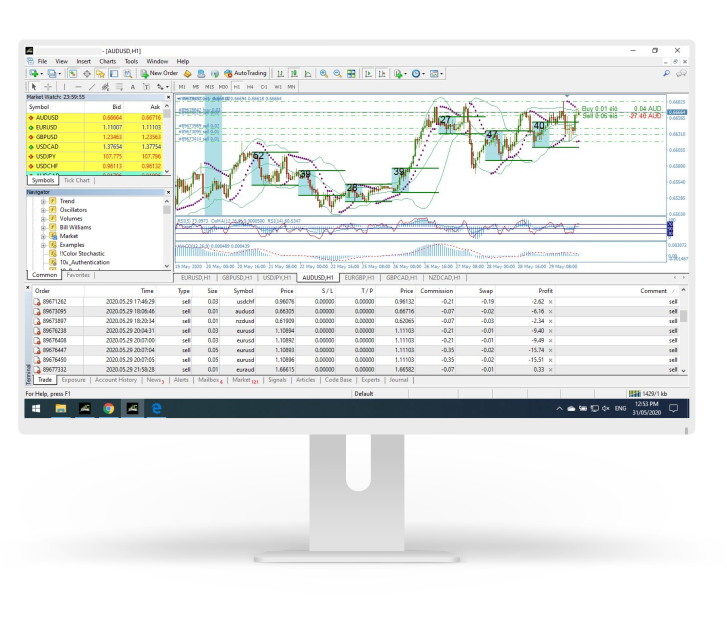Switch chart to candlesticks icon
Viewport: 727px width, 634px height.
(x=294, y=73)
